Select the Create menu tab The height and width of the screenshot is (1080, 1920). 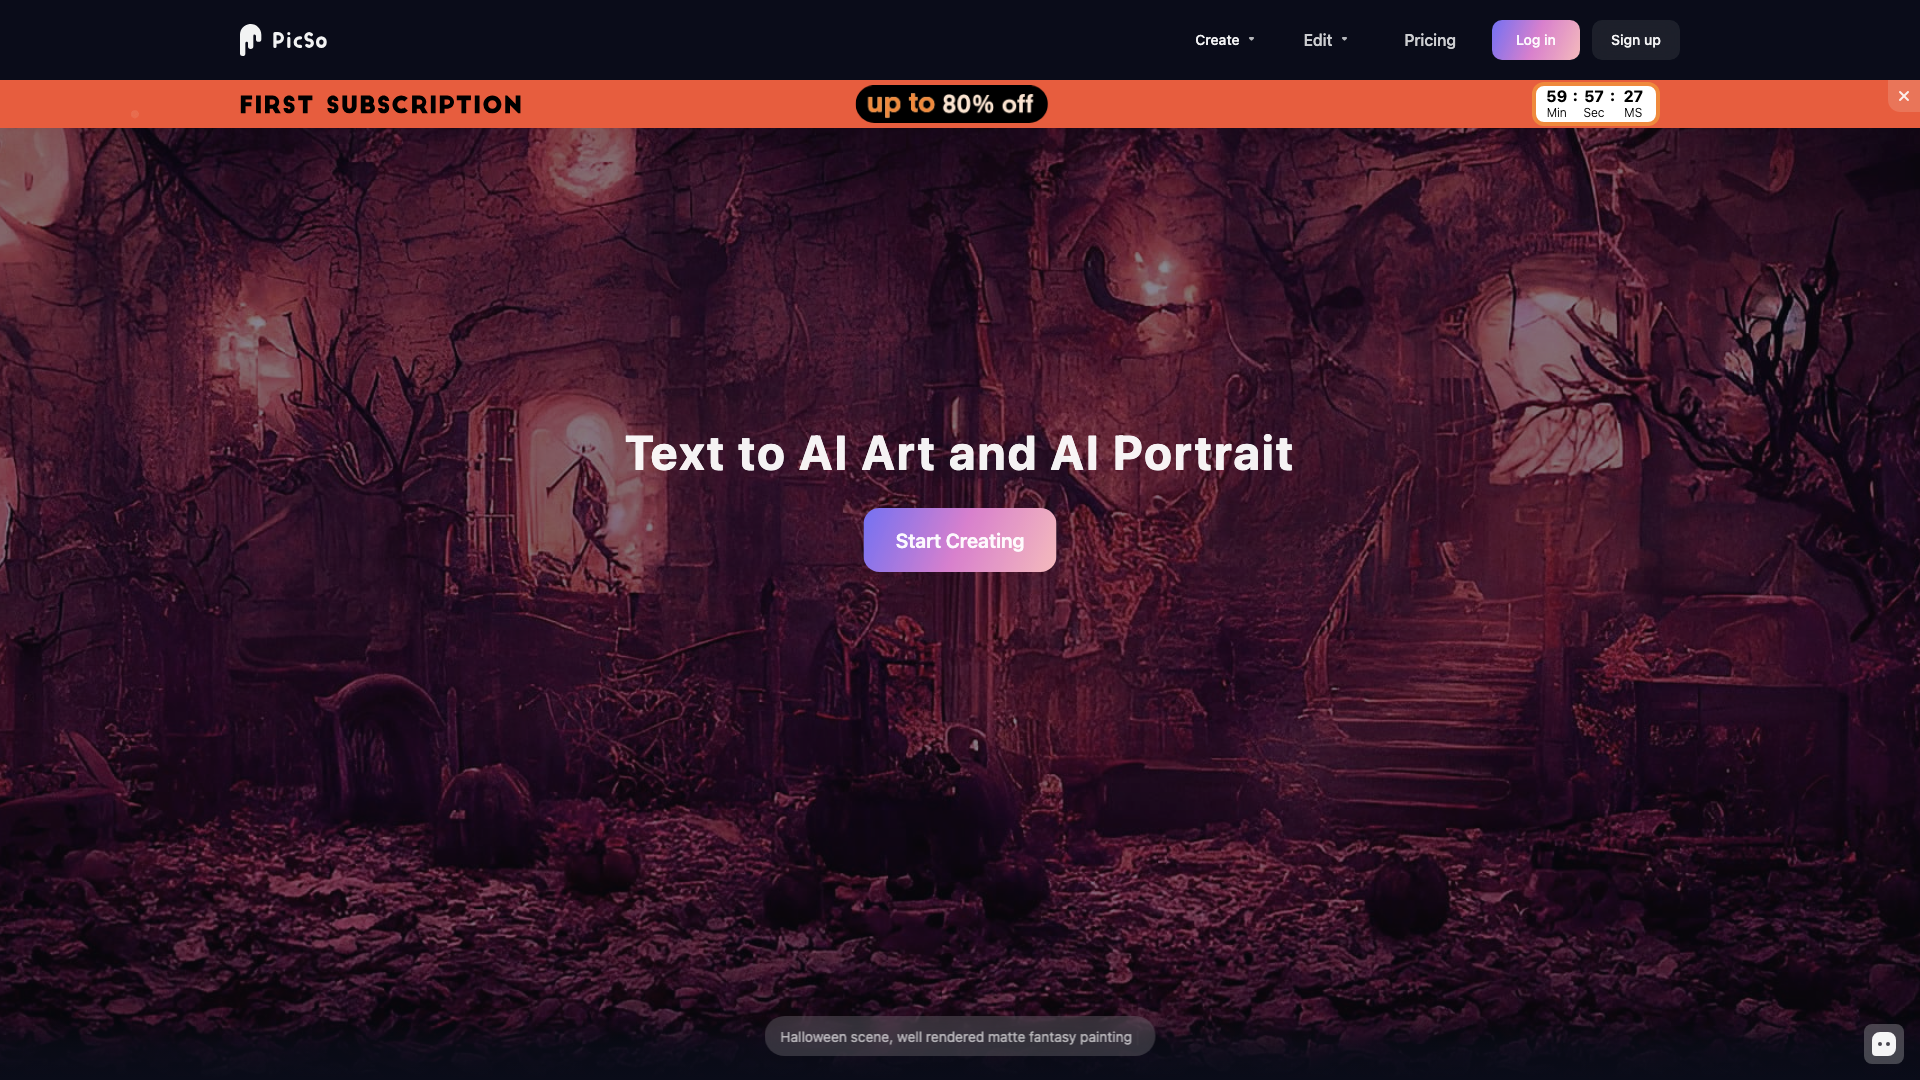tap(1216, 40)
